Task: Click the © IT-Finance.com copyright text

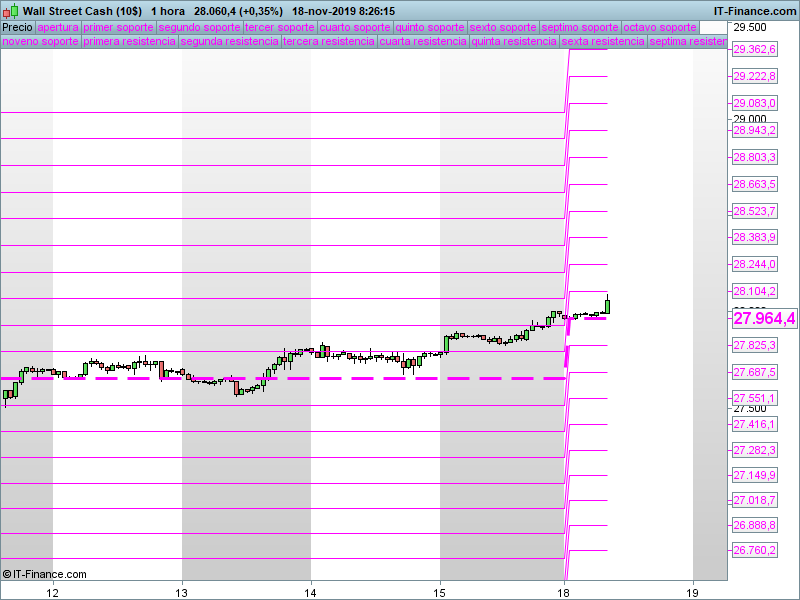Action: [x=45, y=574]
